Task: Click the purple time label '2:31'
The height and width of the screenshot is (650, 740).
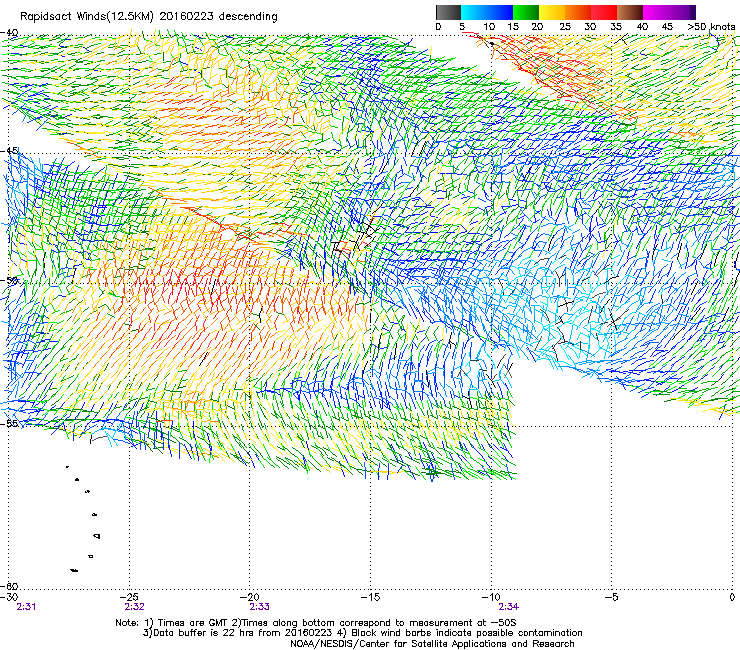Action: point(25,607)
